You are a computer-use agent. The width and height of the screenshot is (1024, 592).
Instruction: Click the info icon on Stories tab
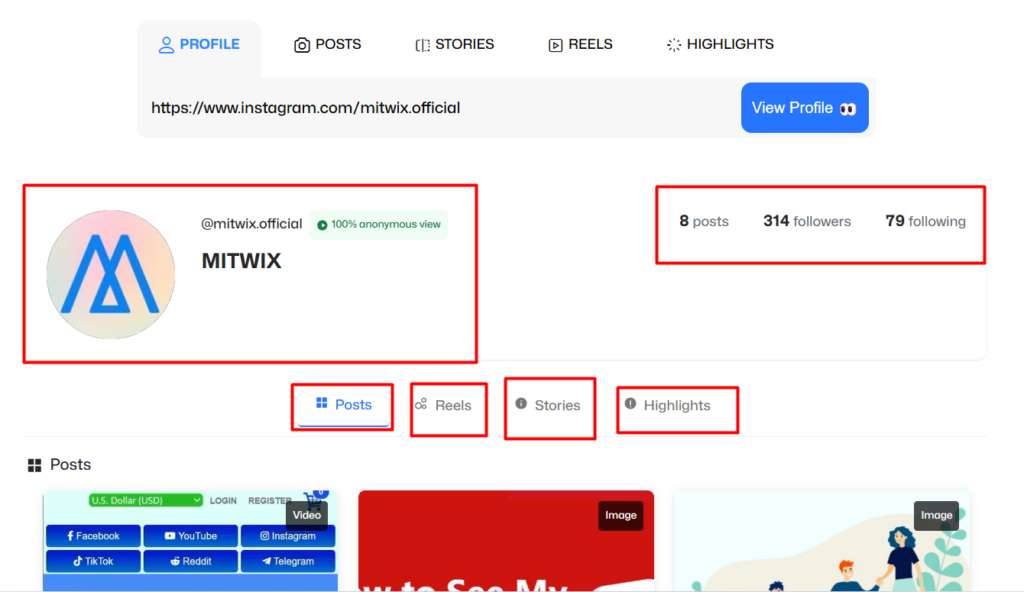click(x=521, y=404)
